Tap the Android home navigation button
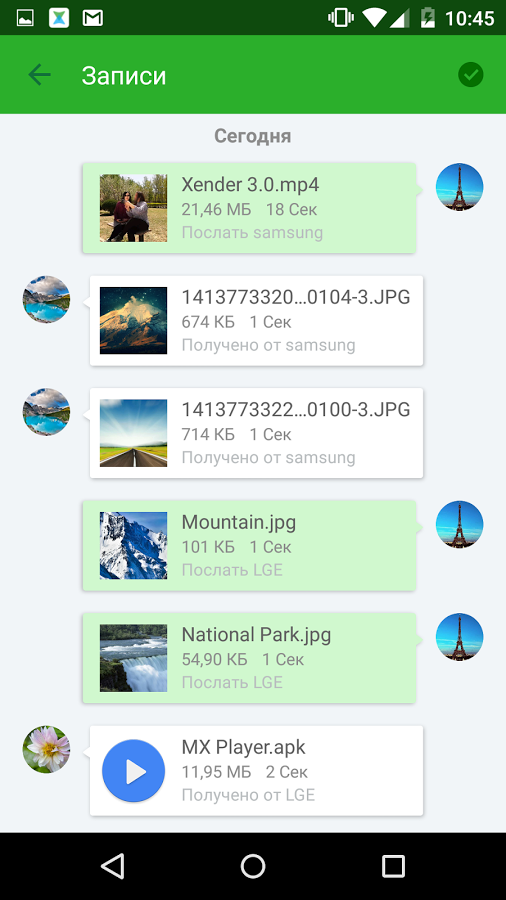 (x=253, y=866)
